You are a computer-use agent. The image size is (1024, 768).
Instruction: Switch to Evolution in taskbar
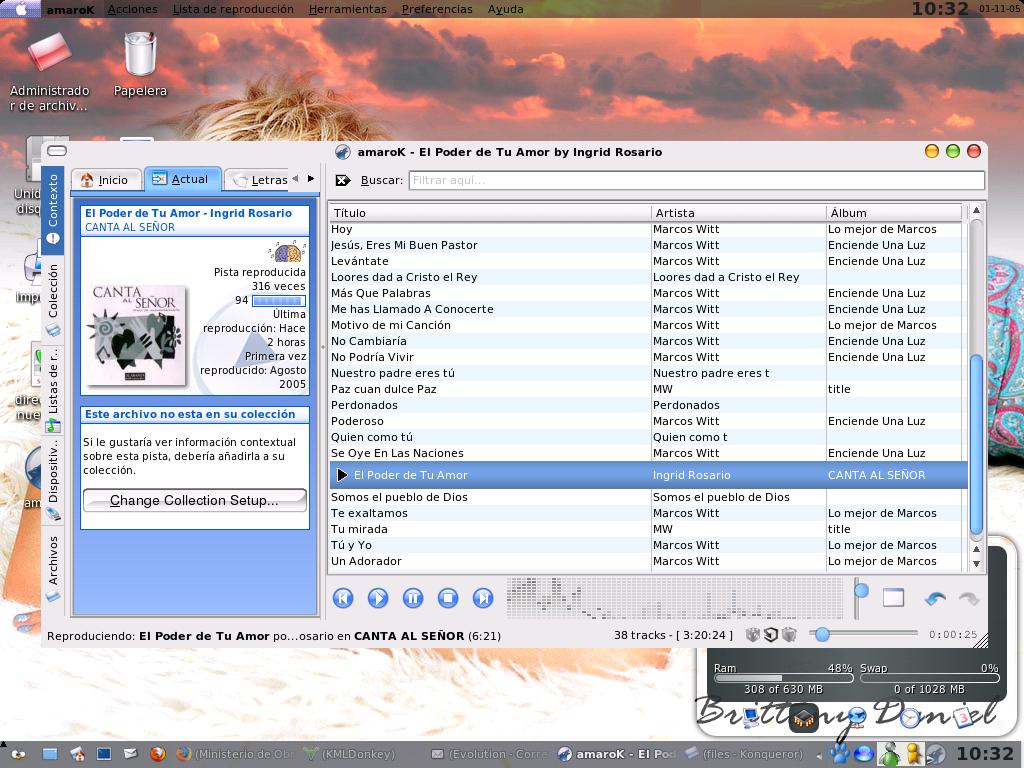(x=490, y=754)
